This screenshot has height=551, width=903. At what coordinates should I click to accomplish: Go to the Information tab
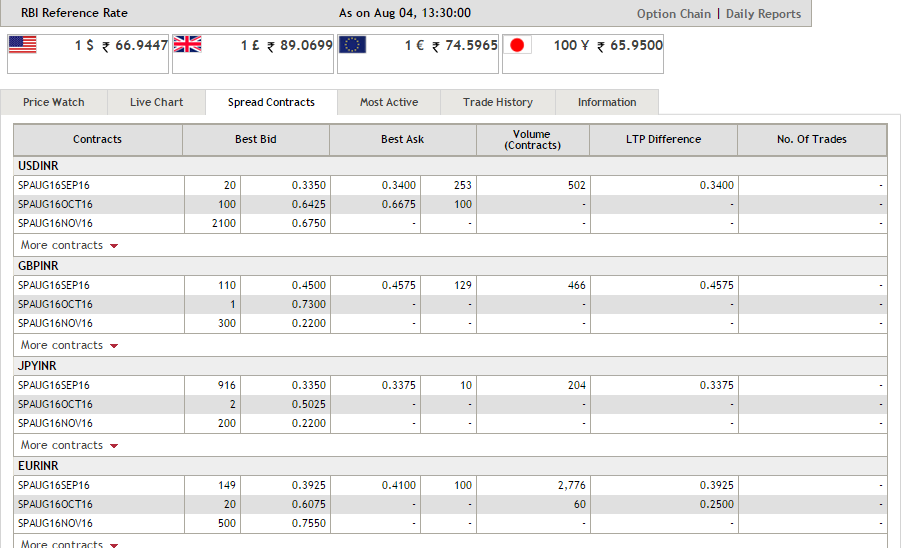[607, 102]
